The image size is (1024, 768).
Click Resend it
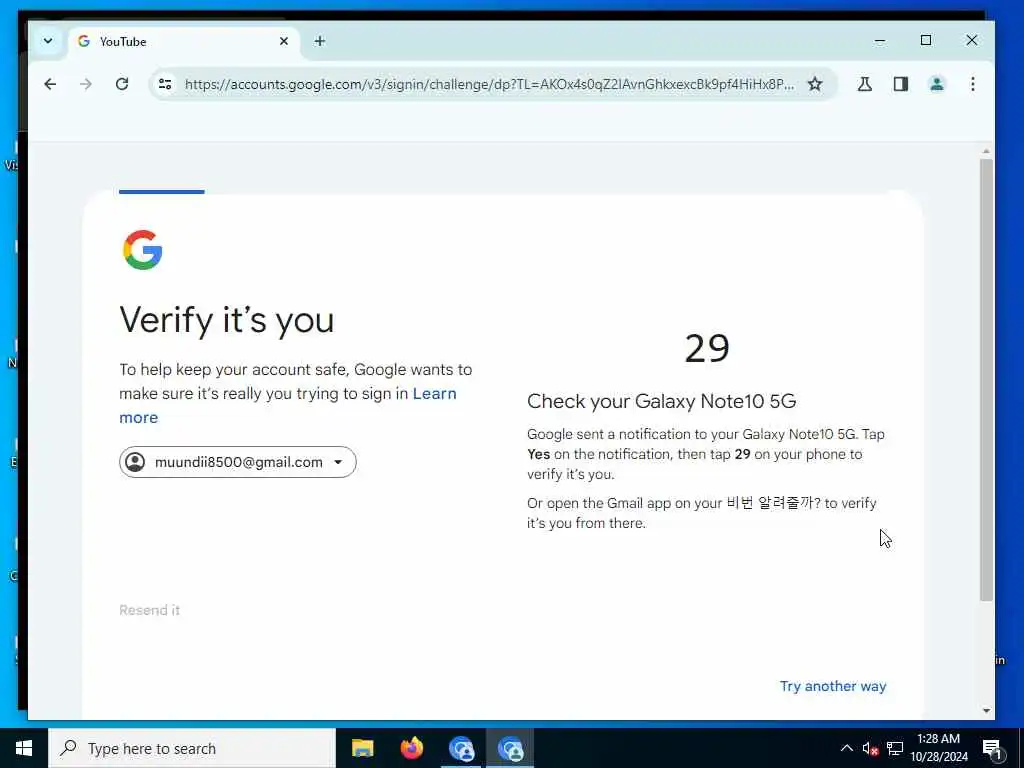149,610
